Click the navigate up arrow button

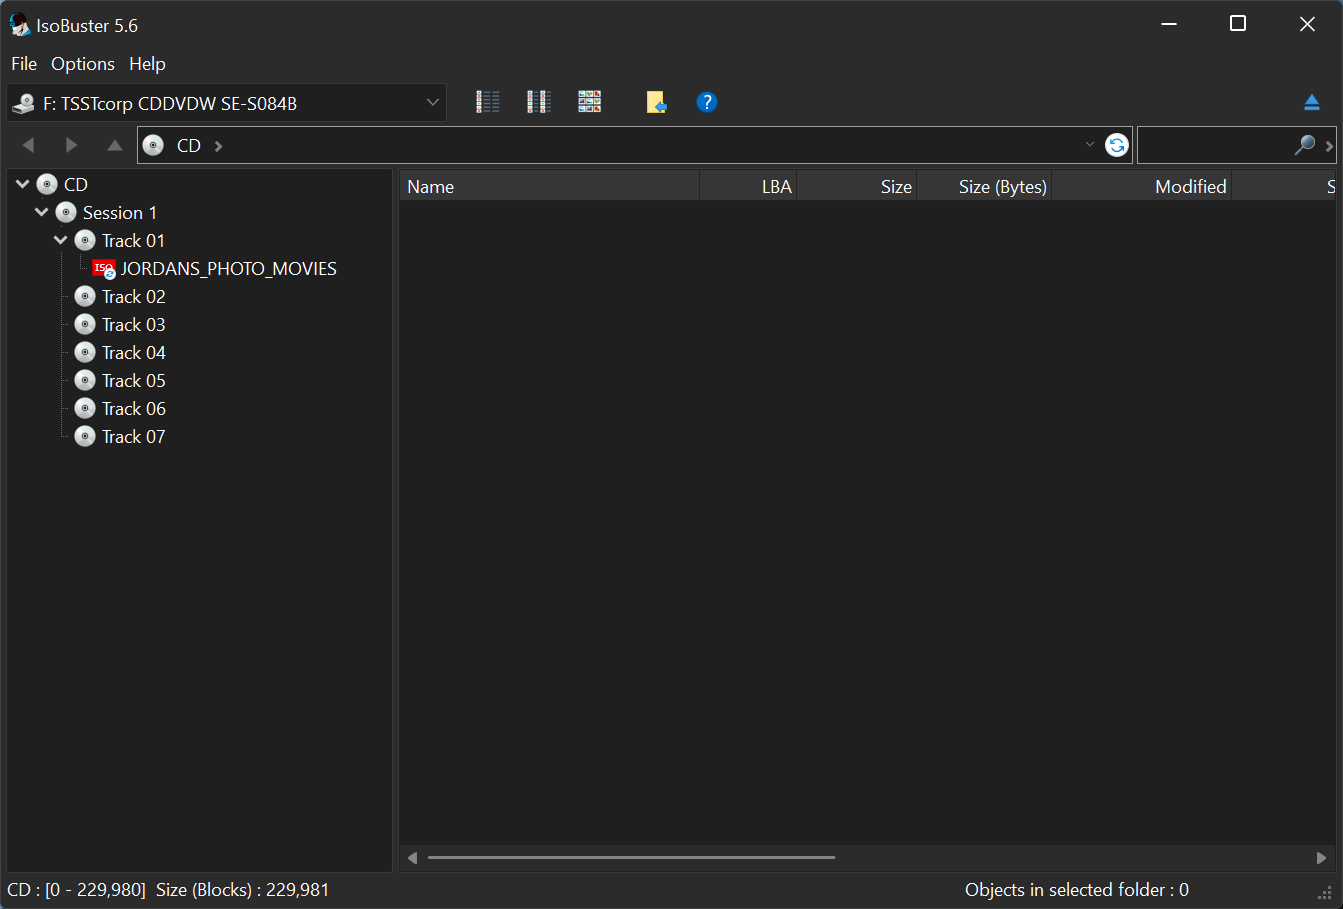(114, 144)
